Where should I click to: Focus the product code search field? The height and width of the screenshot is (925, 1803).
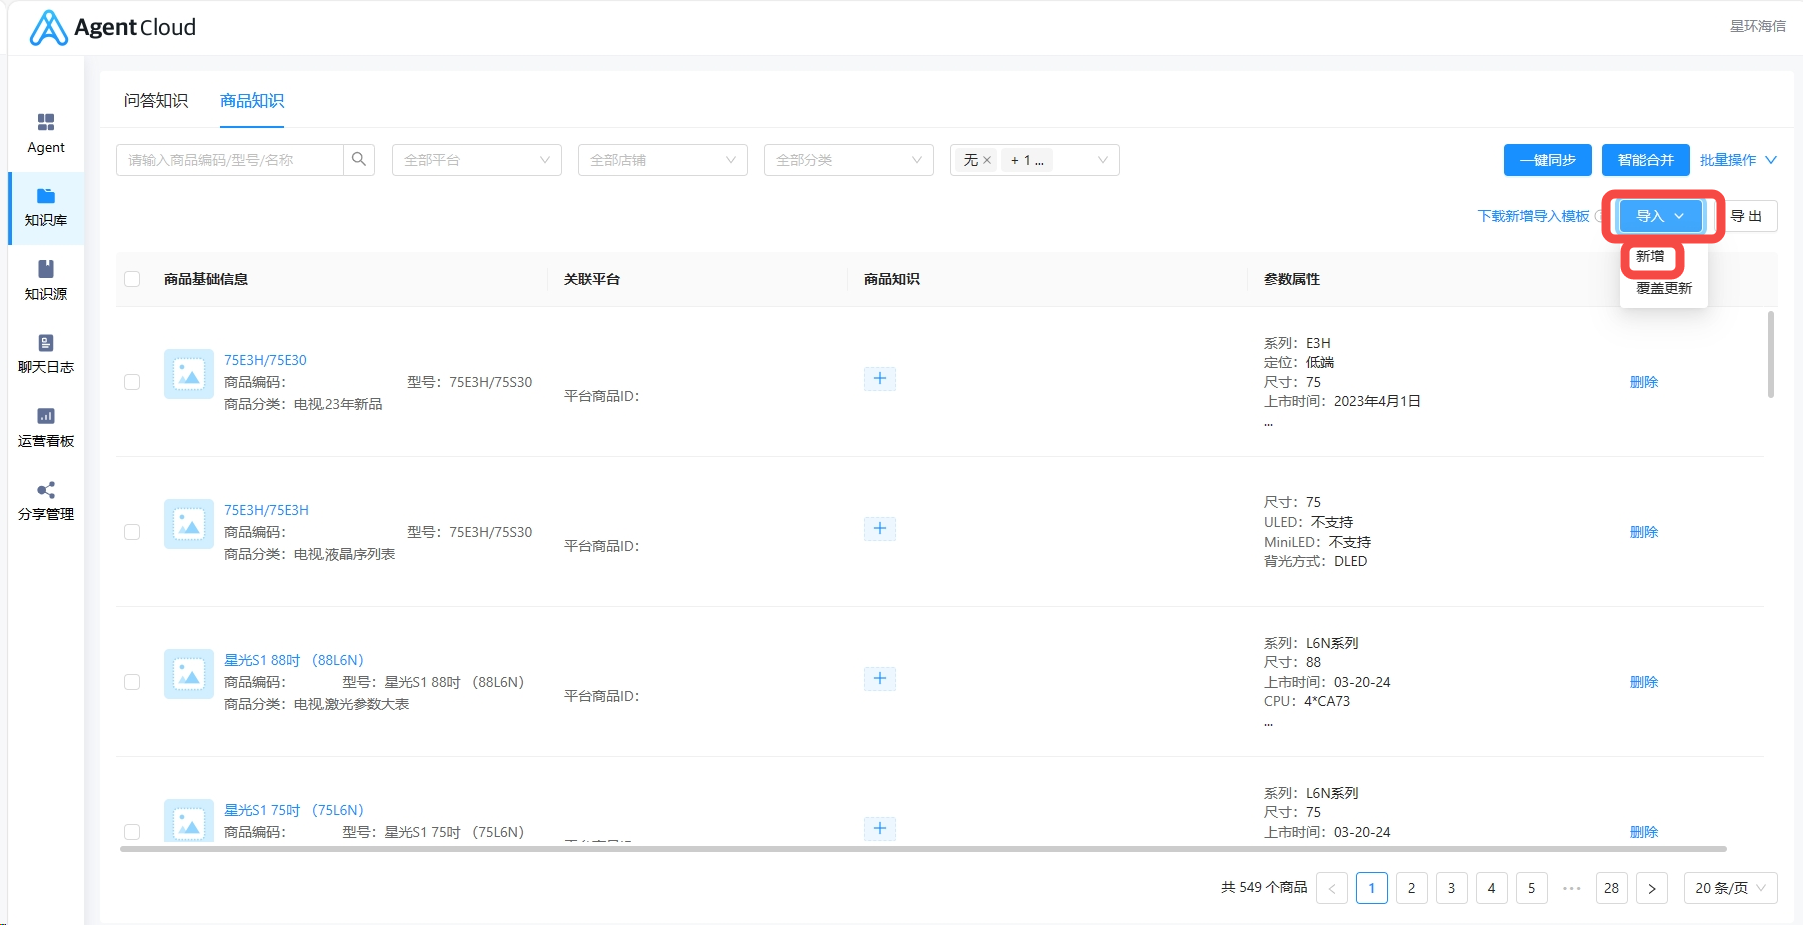tap(230, 160)
